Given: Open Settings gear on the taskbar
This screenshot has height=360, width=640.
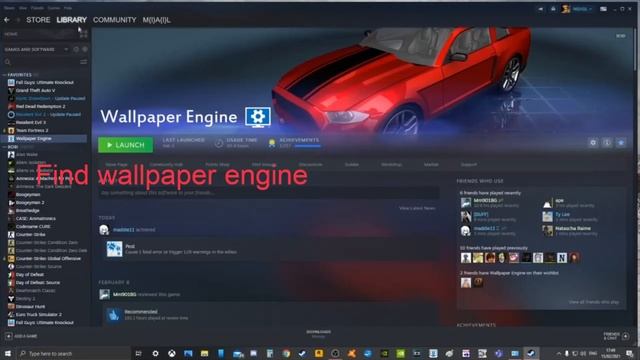Looking at the screenshot, I should coord(155,353).
